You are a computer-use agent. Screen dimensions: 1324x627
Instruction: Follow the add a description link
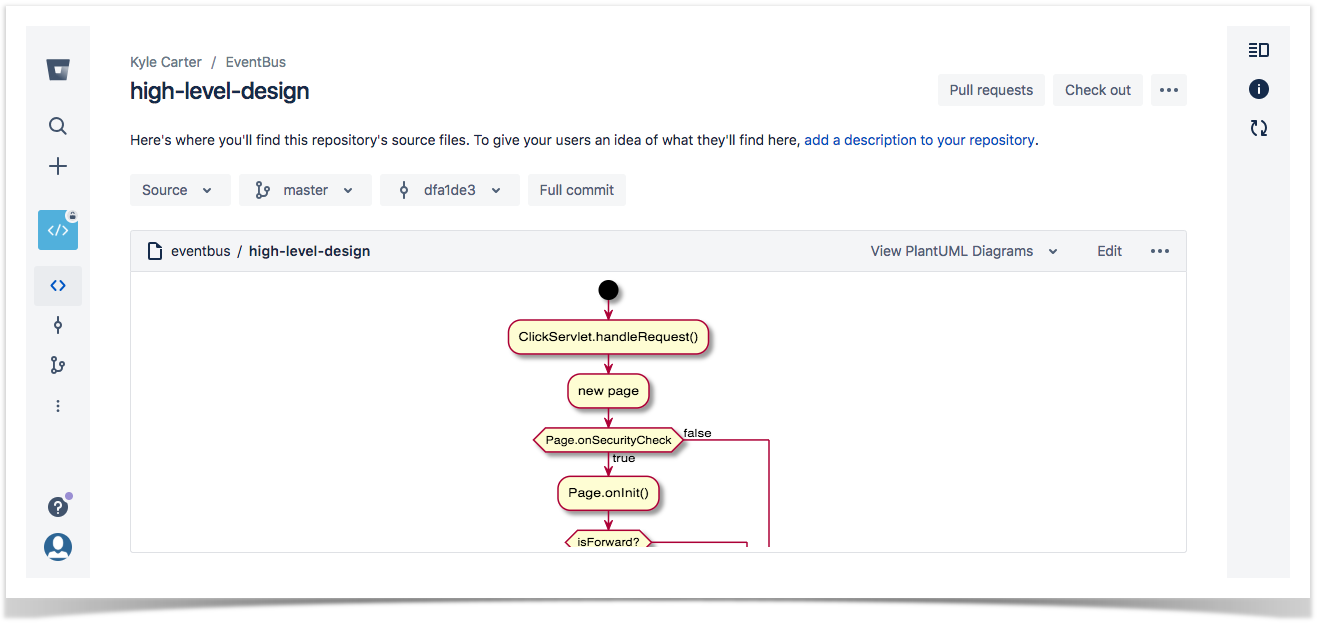(x=919, y=140)
